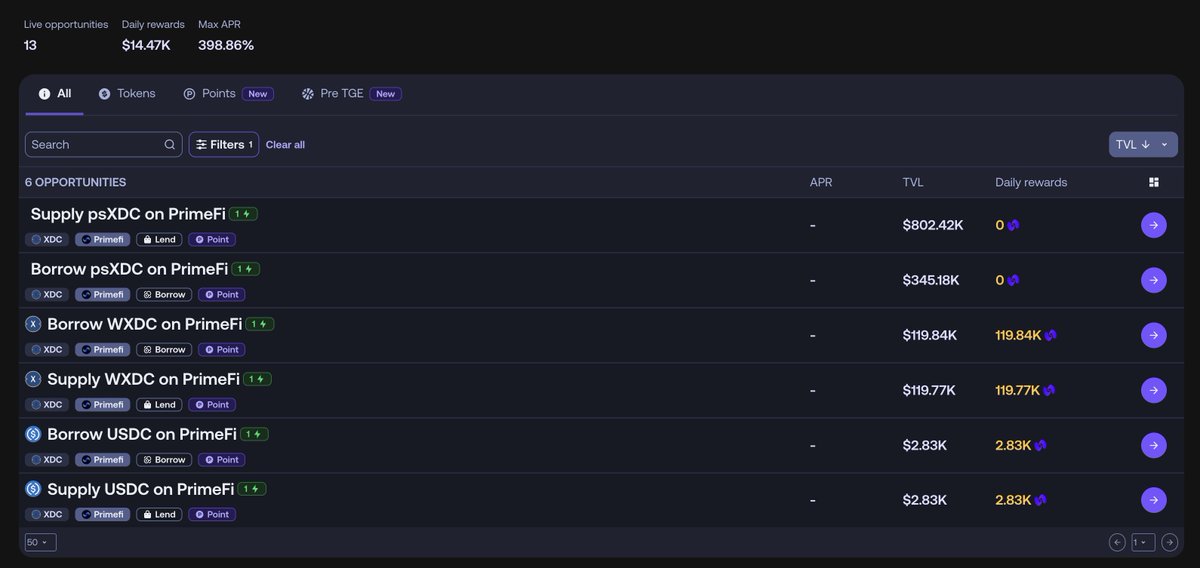Open Supply USDC on PrimeFi opportunity title
1200x568 pixels.
point(140,489)
